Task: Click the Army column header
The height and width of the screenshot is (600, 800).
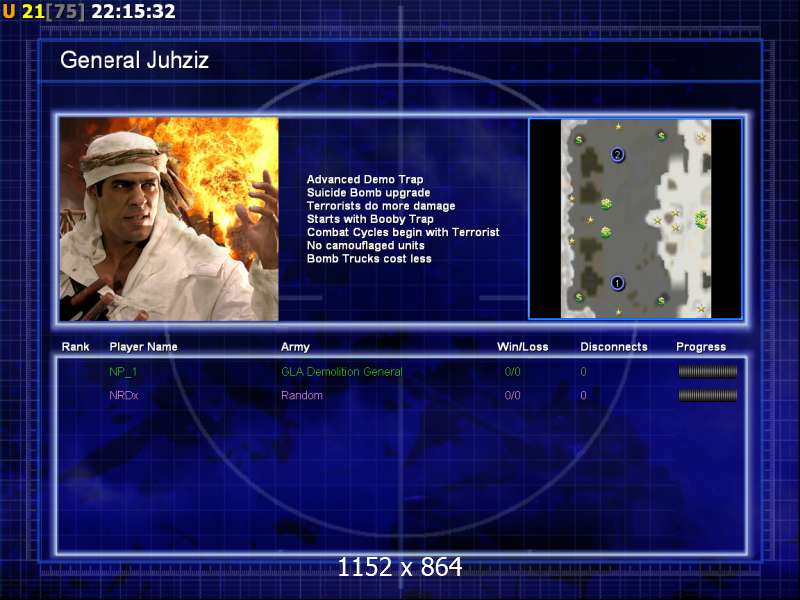Action: click(295, 347)
